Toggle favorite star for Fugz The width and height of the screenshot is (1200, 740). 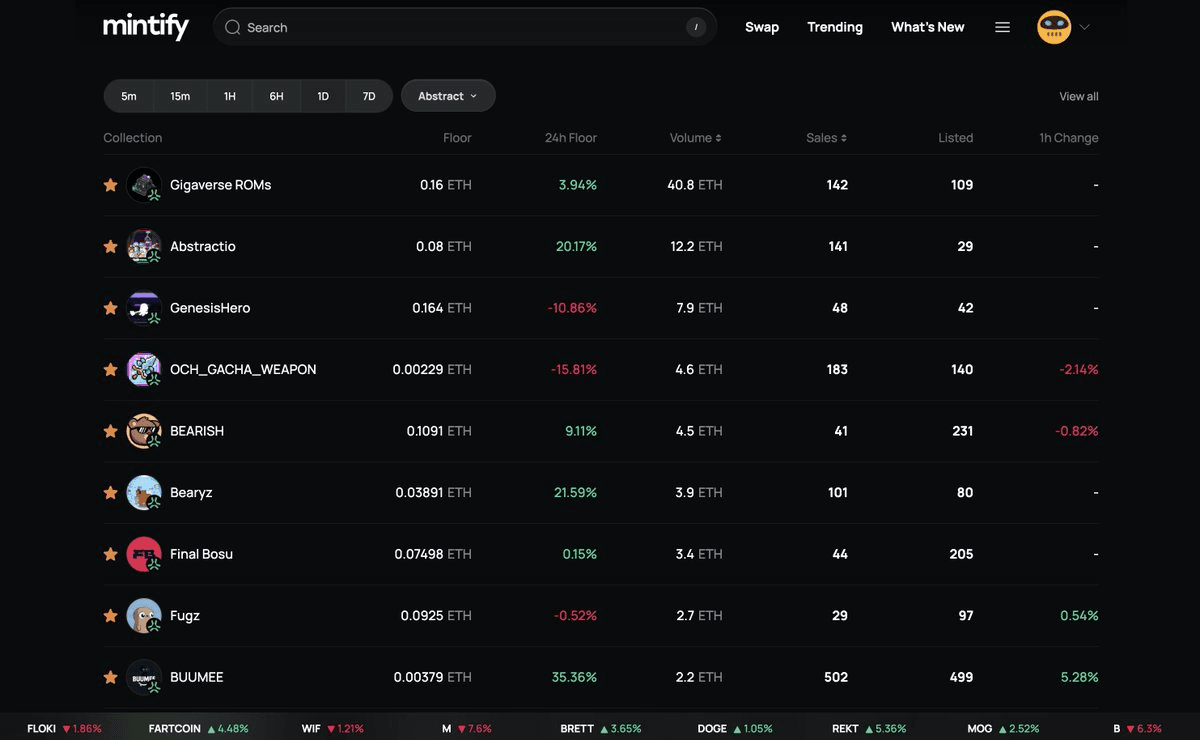tap(111, 615)
